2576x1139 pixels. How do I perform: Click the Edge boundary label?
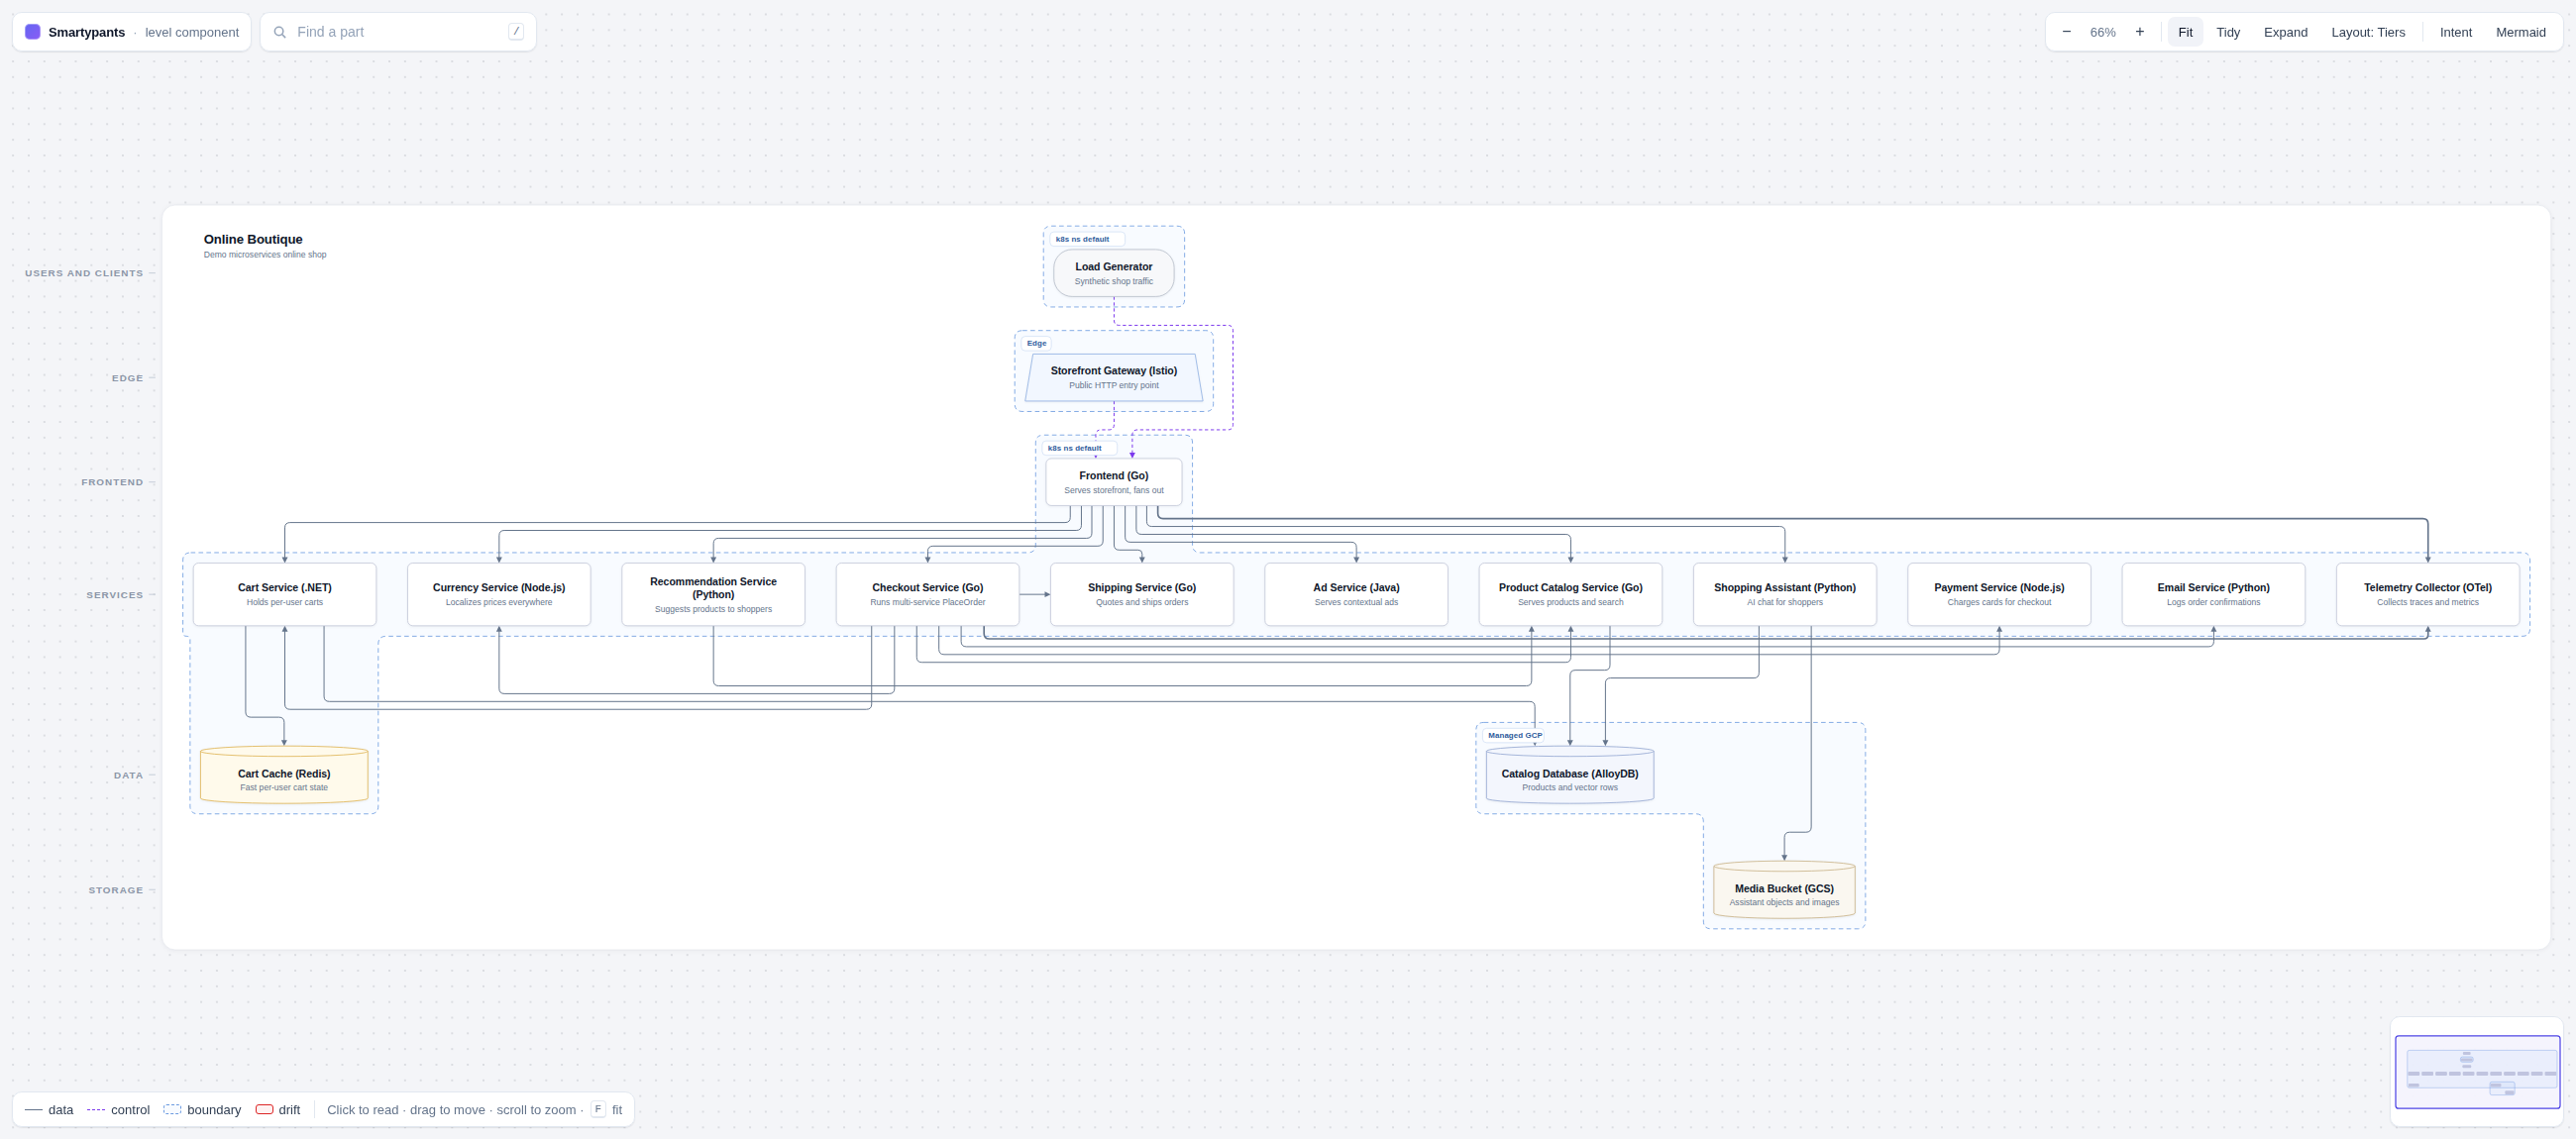[x=1036, y=343]
